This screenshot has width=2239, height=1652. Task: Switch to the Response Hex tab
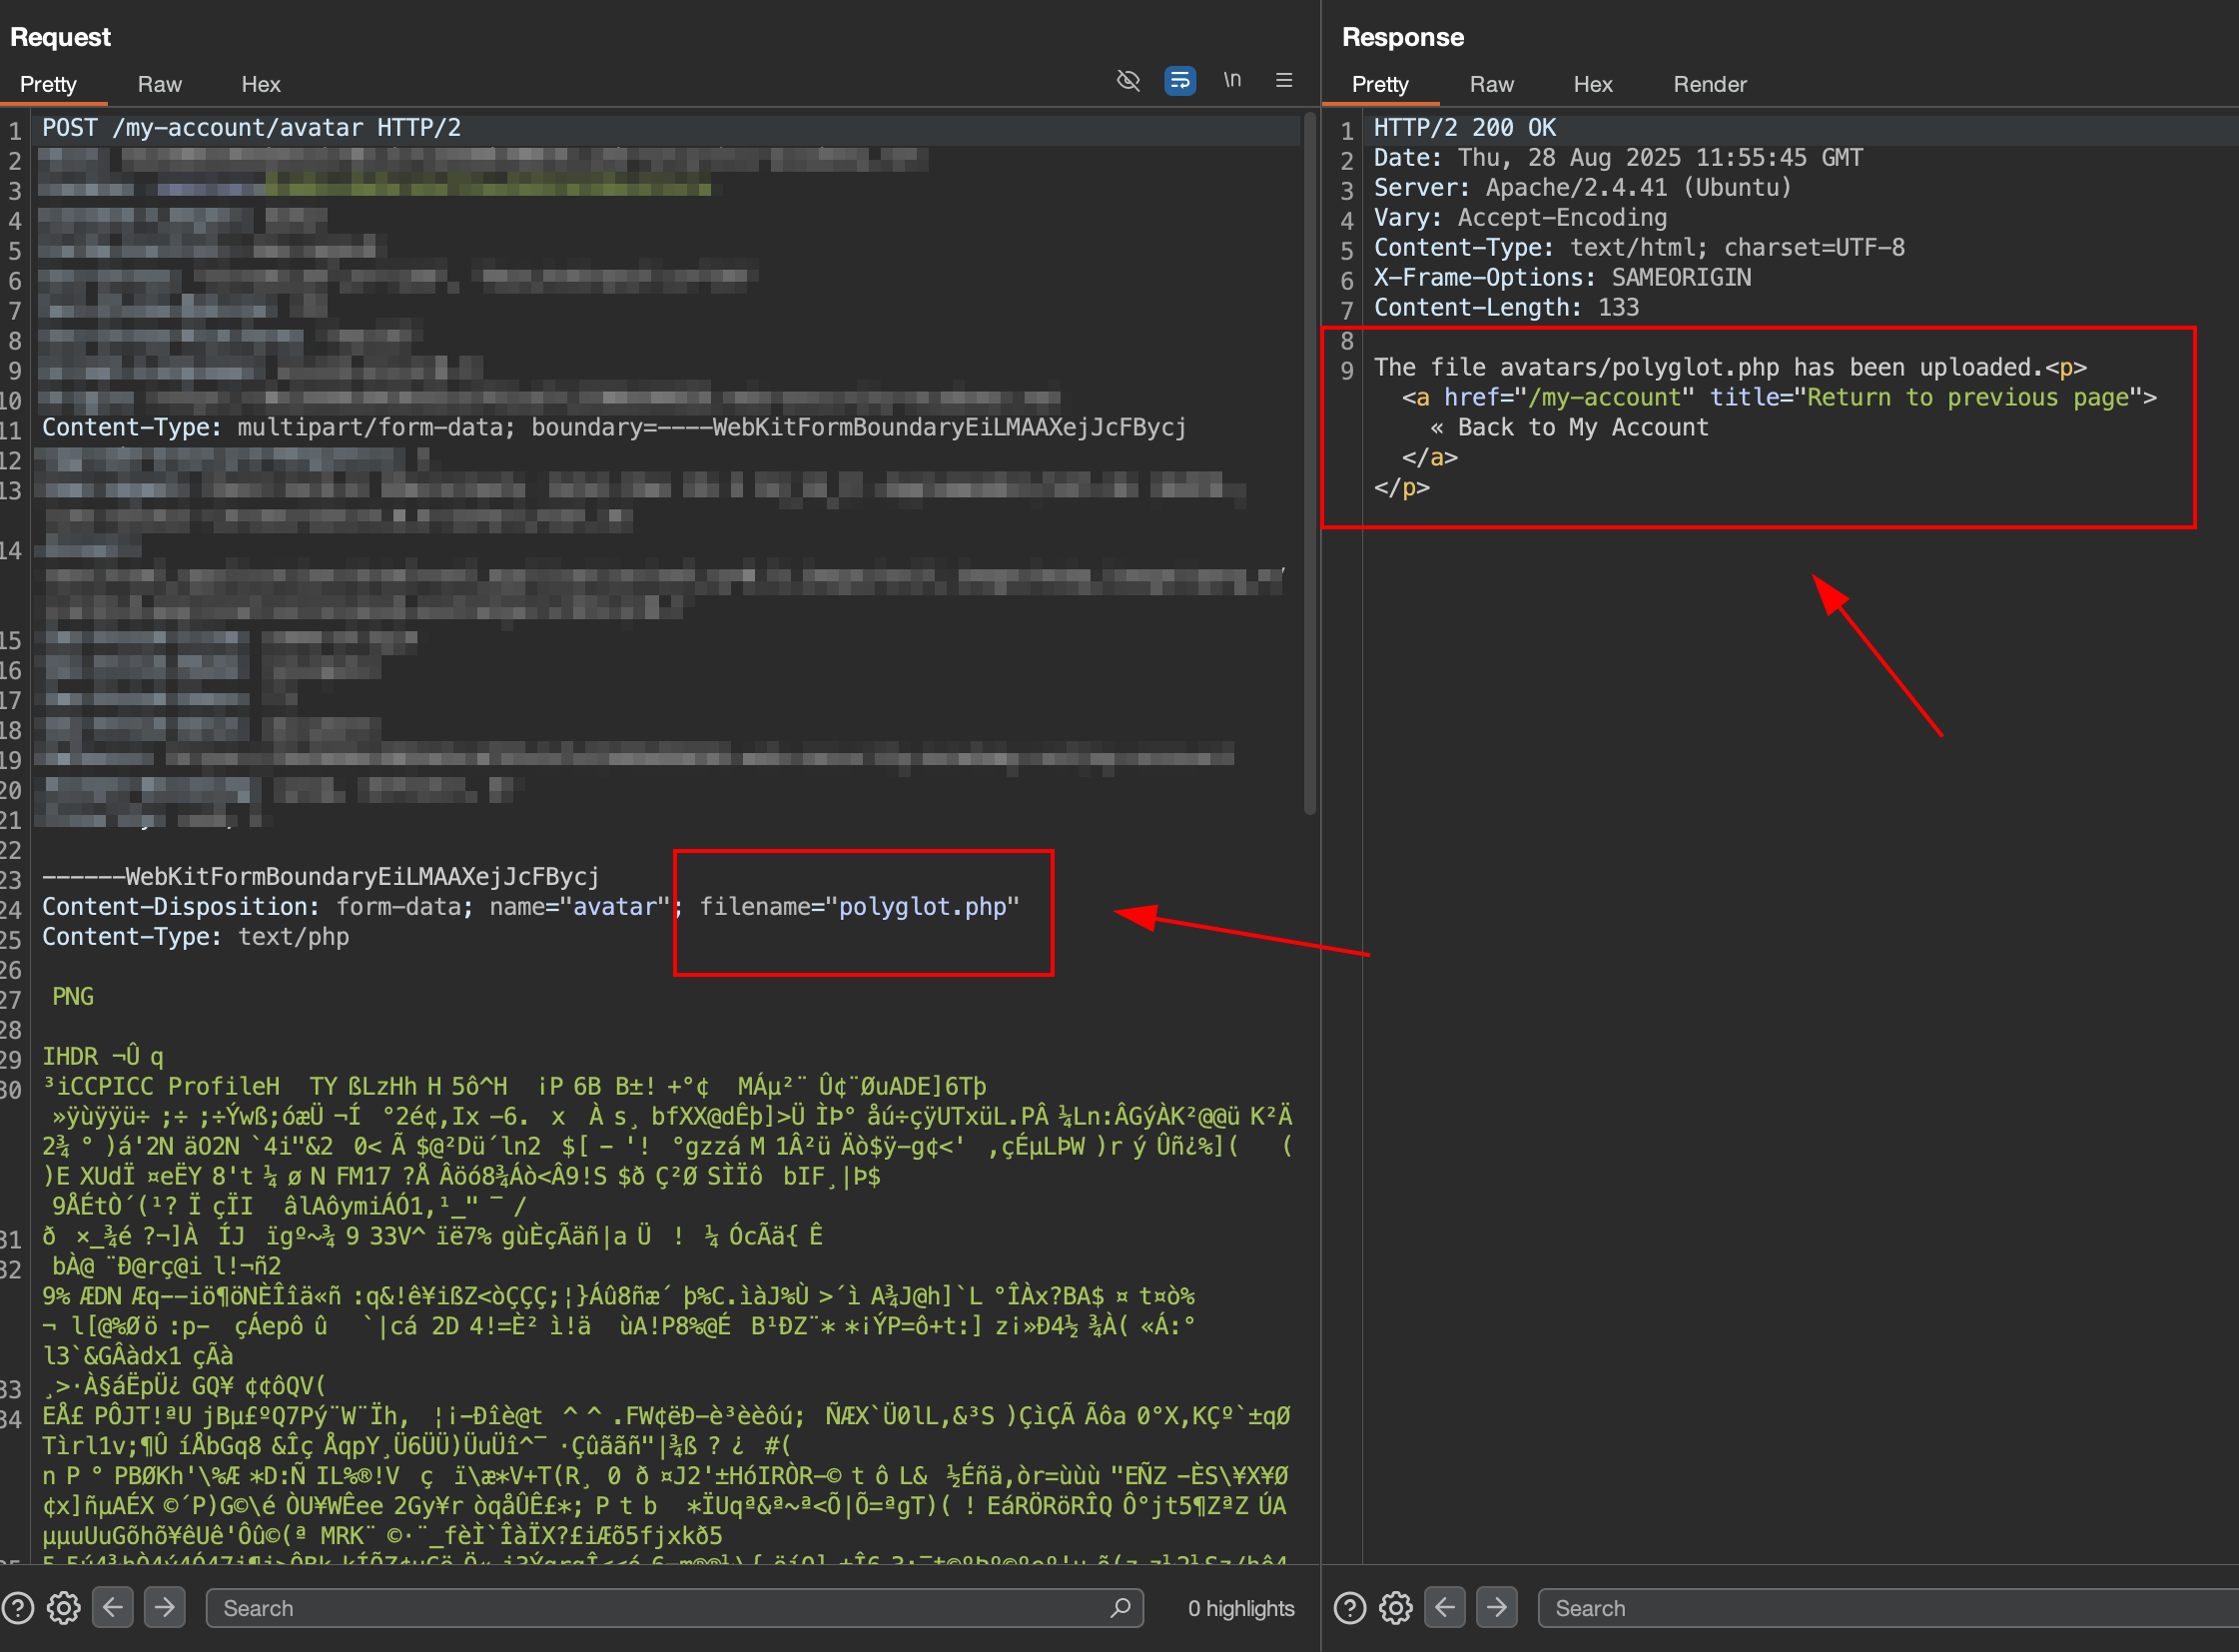[1592, 84]
